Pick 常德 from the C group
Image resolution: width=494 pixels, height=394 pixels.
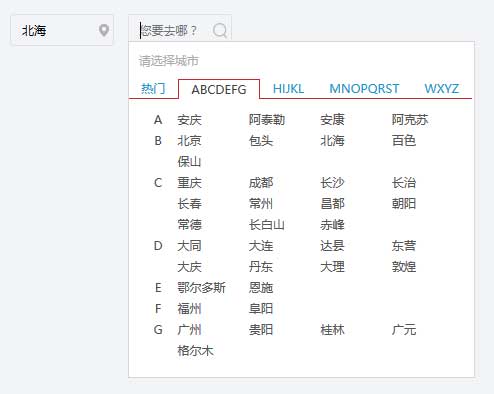click(x=189, y=225)
